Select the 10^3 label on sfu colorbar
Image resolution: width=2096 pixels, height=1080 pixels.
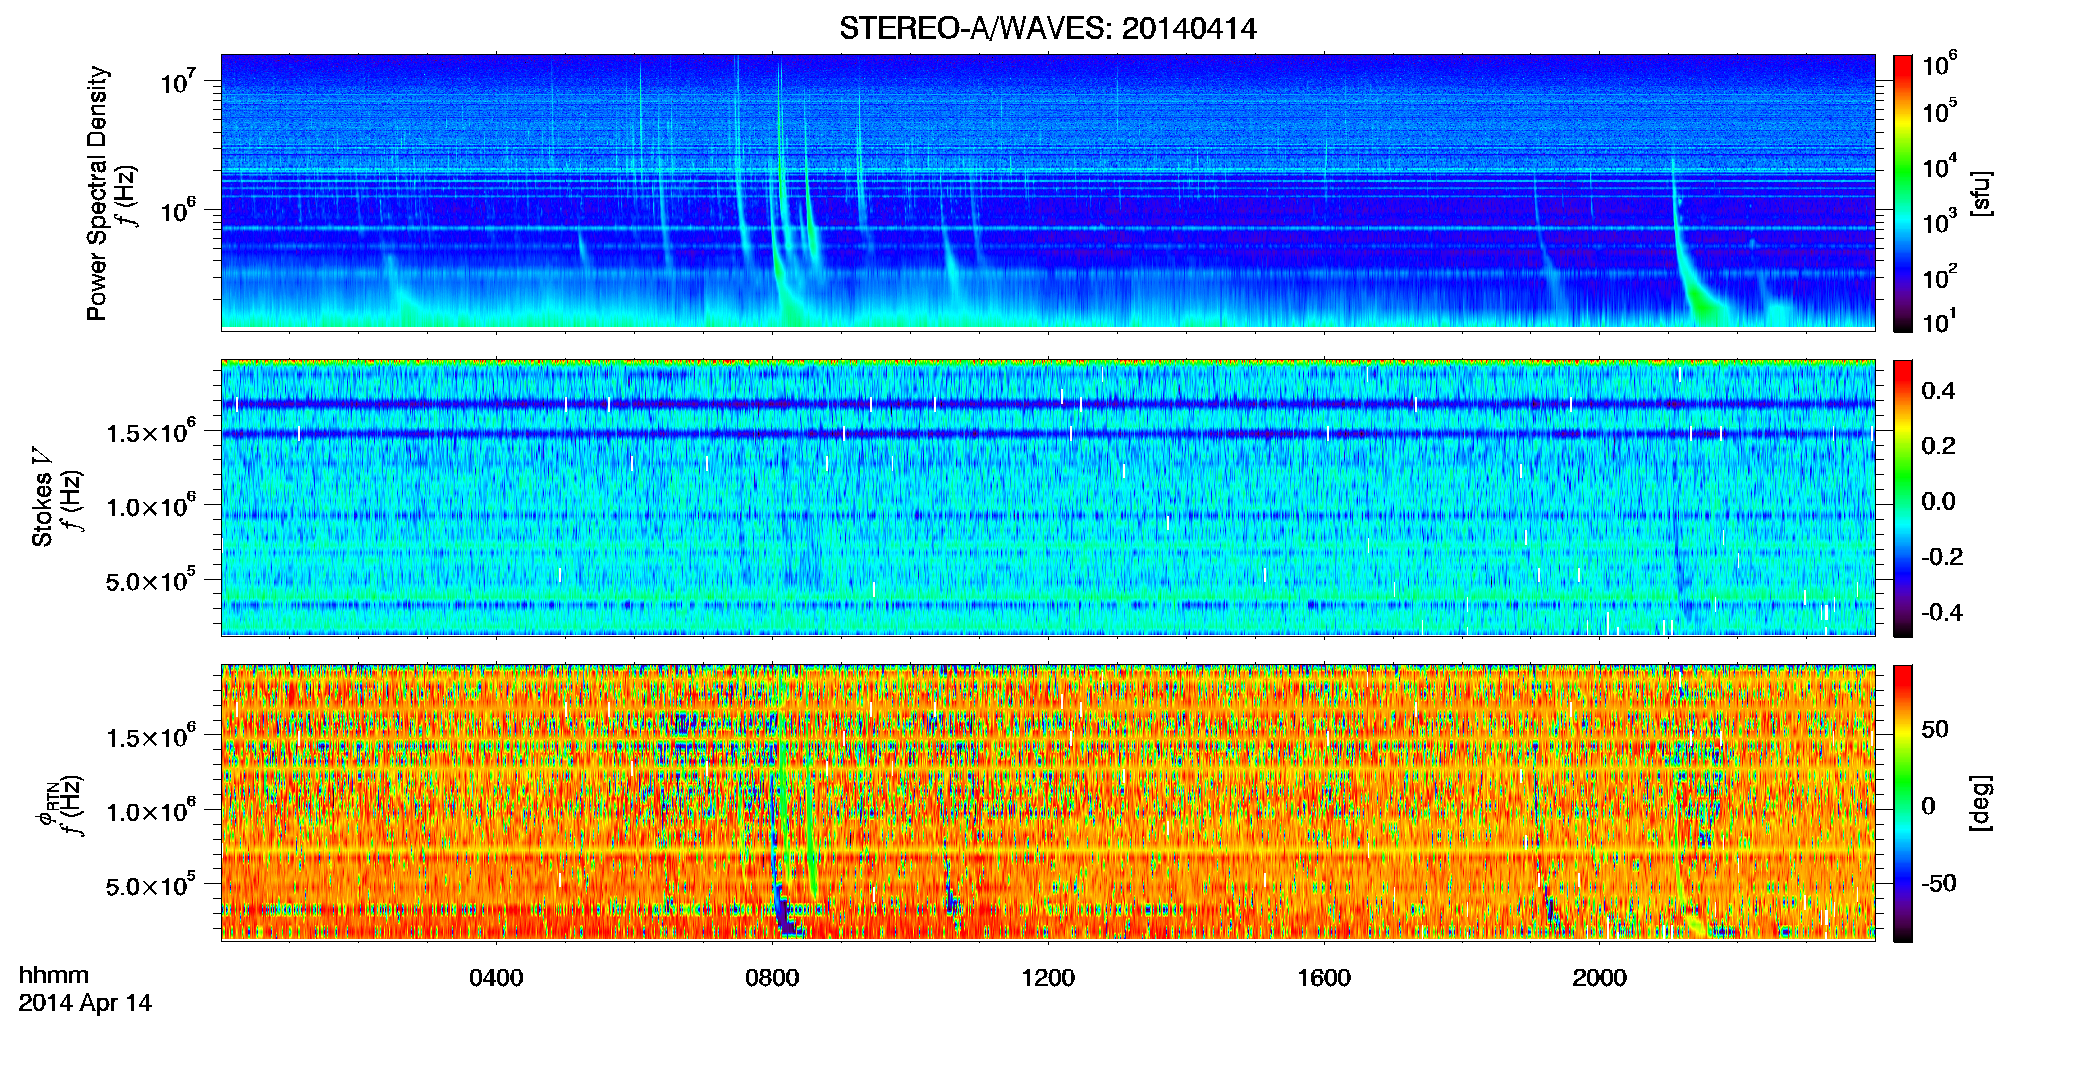pos(1940,222)
